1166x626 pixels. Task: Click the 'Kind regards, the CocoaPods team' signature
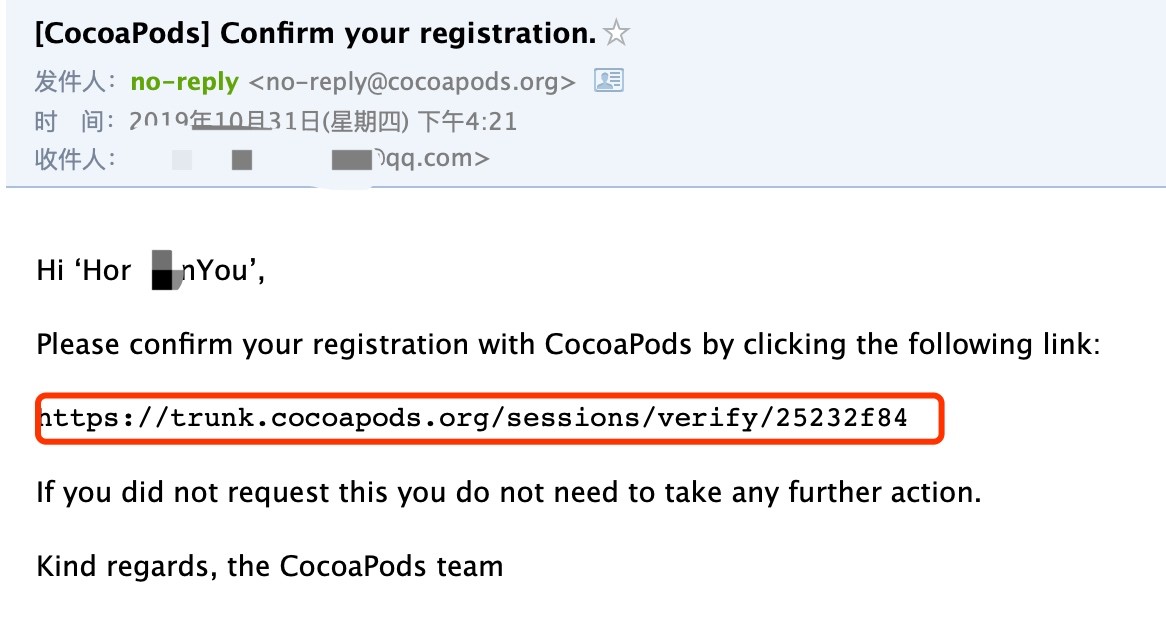(270, 567)
